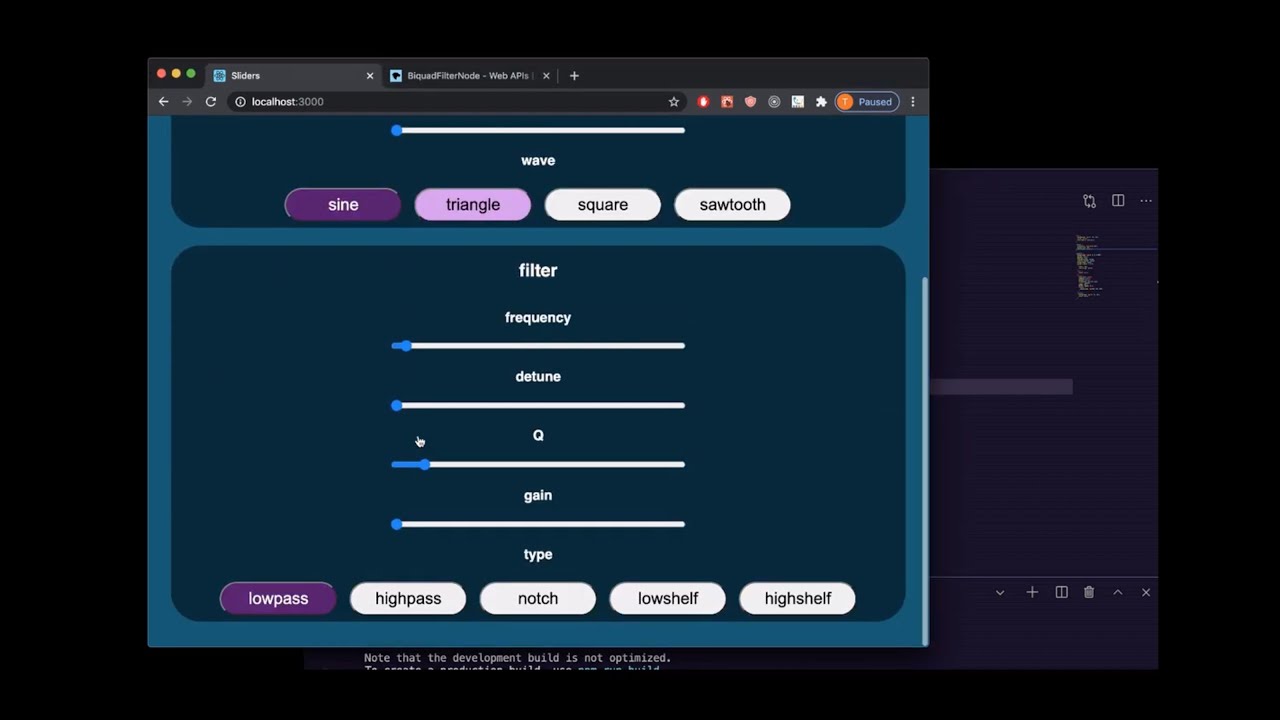
Task: Click the filter frequency slider track
Action: (x=538, y=346)
